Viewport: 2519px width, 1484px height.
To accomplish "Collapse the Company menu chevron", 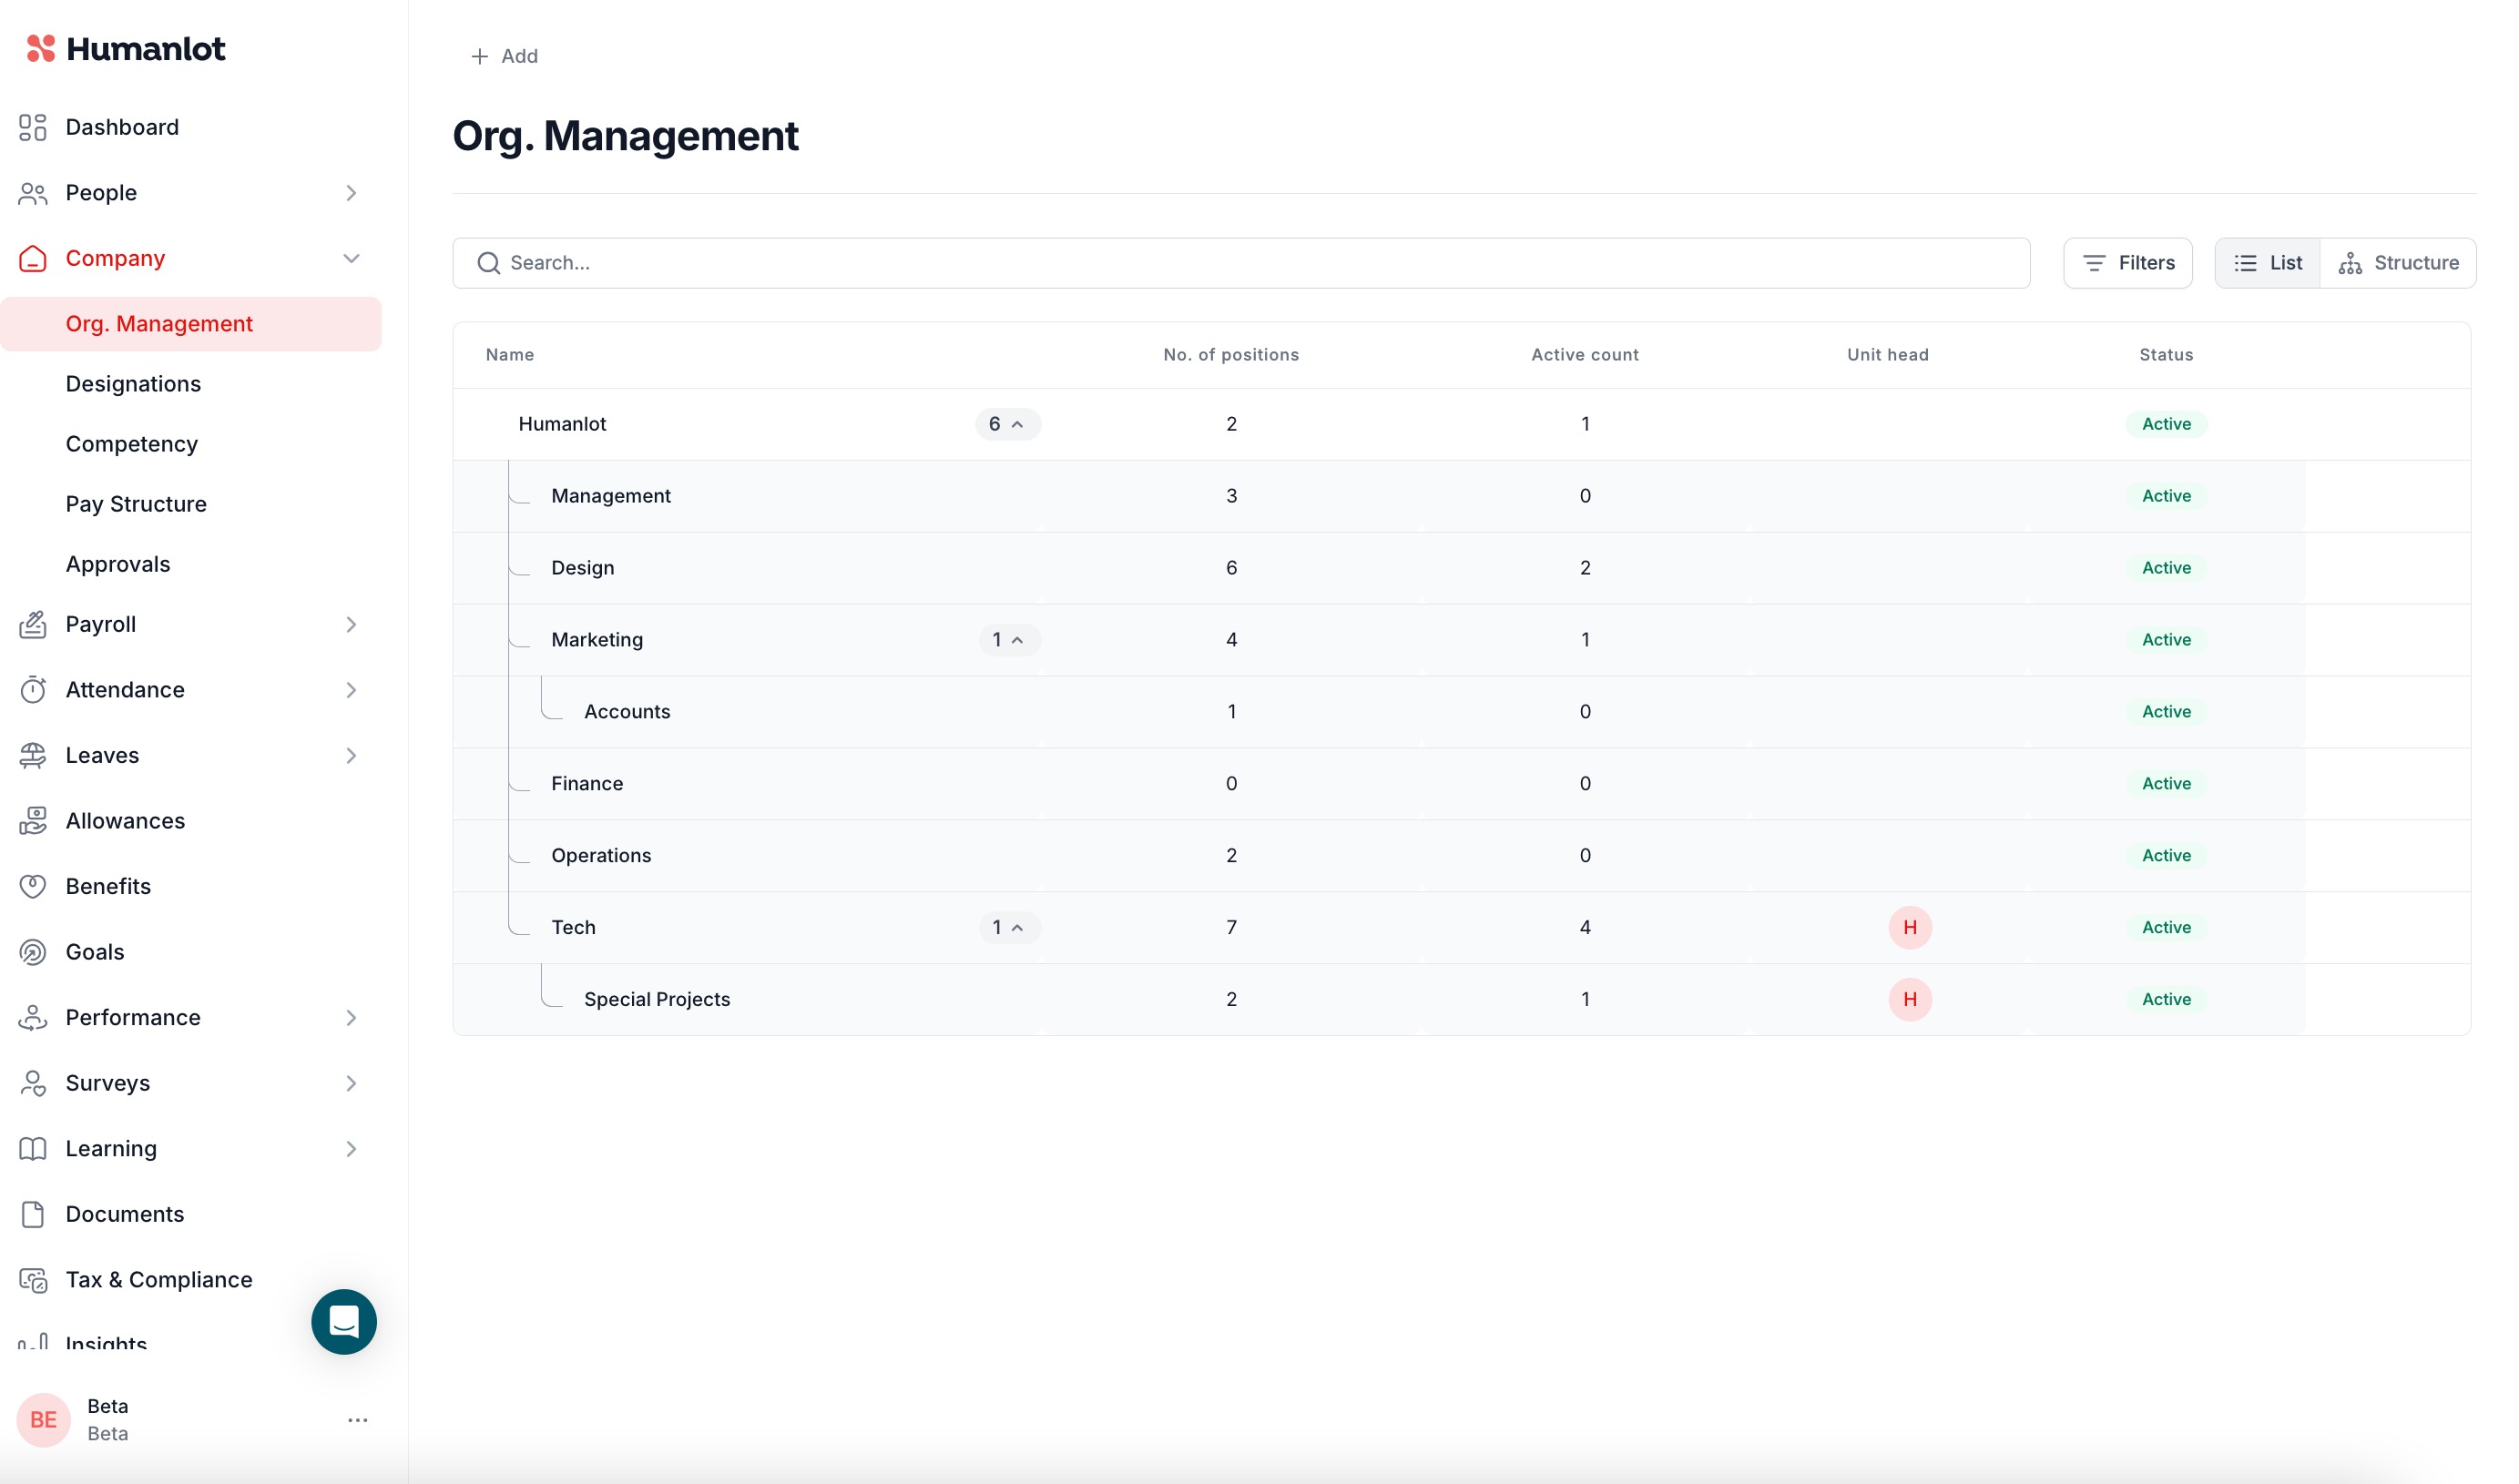I will tap(351, 258).
